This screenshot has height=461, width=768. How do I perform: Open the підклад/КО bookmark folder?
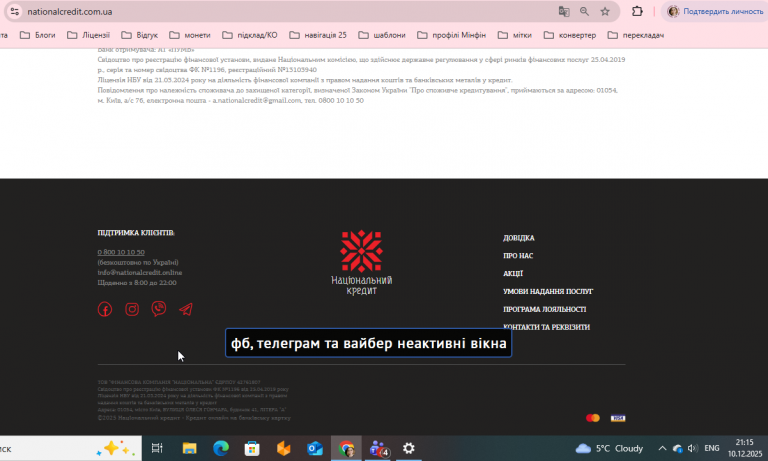click(x=250, y=35)
